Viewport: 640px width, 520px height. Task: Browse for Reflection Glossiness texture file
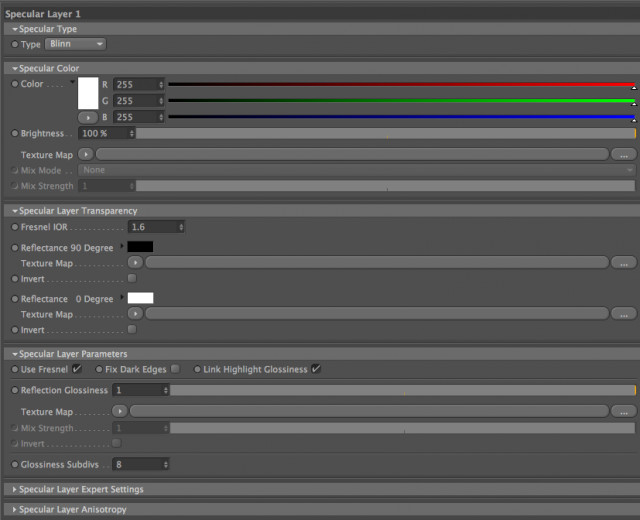tap(624, 411)
